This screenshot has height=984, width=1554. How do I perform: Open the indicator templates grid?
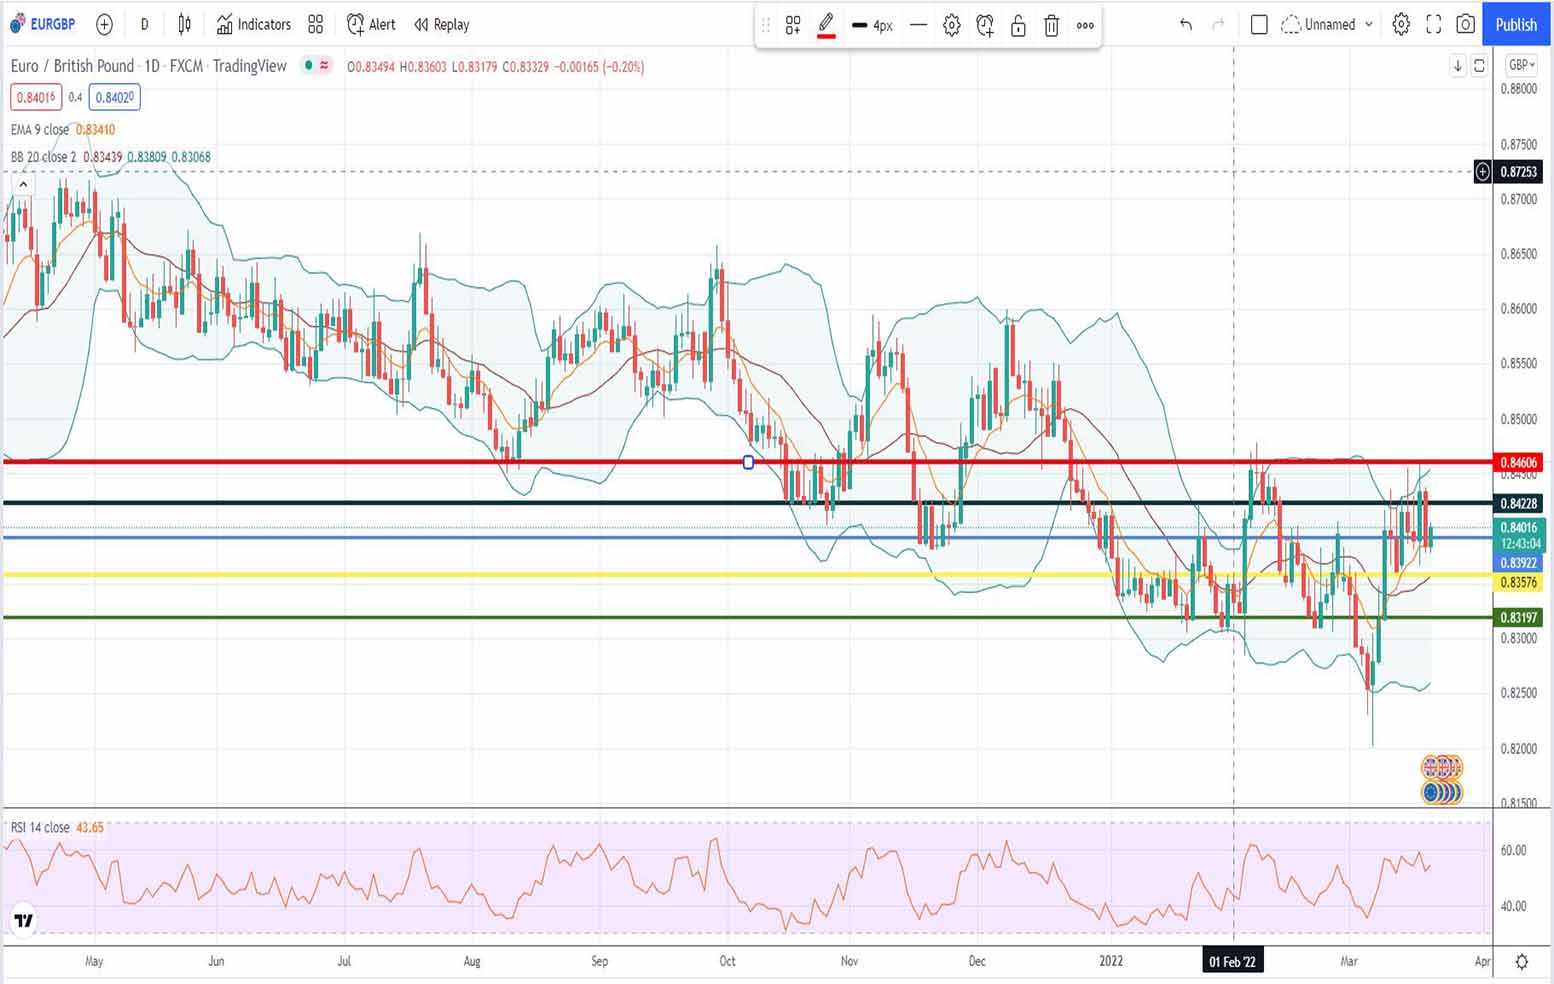(316, 24)
